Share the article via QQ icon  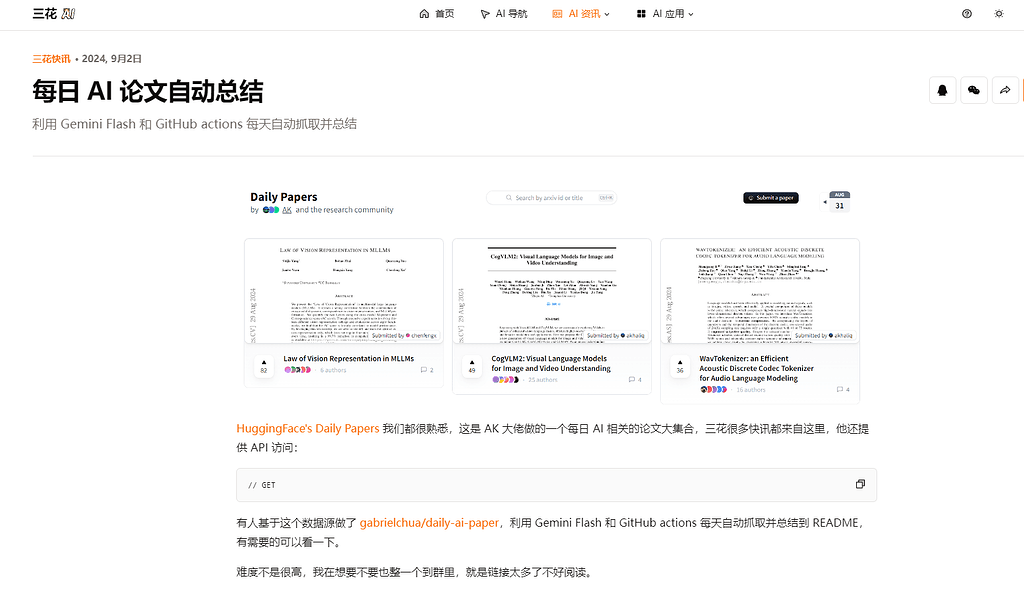pyautogui.click(x=942, y=90)
